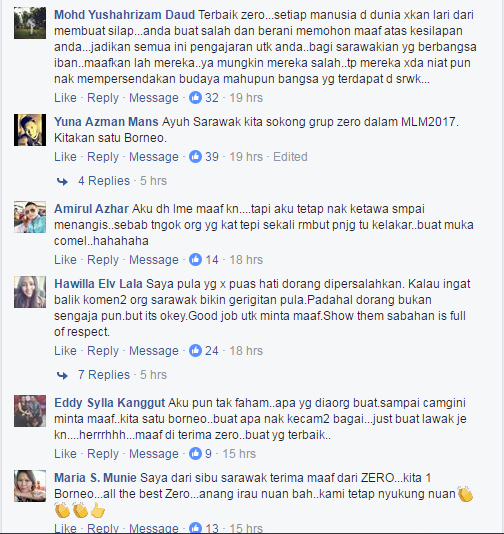View the 14 likes reaction on Amirul's comment

click(x=195, y=260)
